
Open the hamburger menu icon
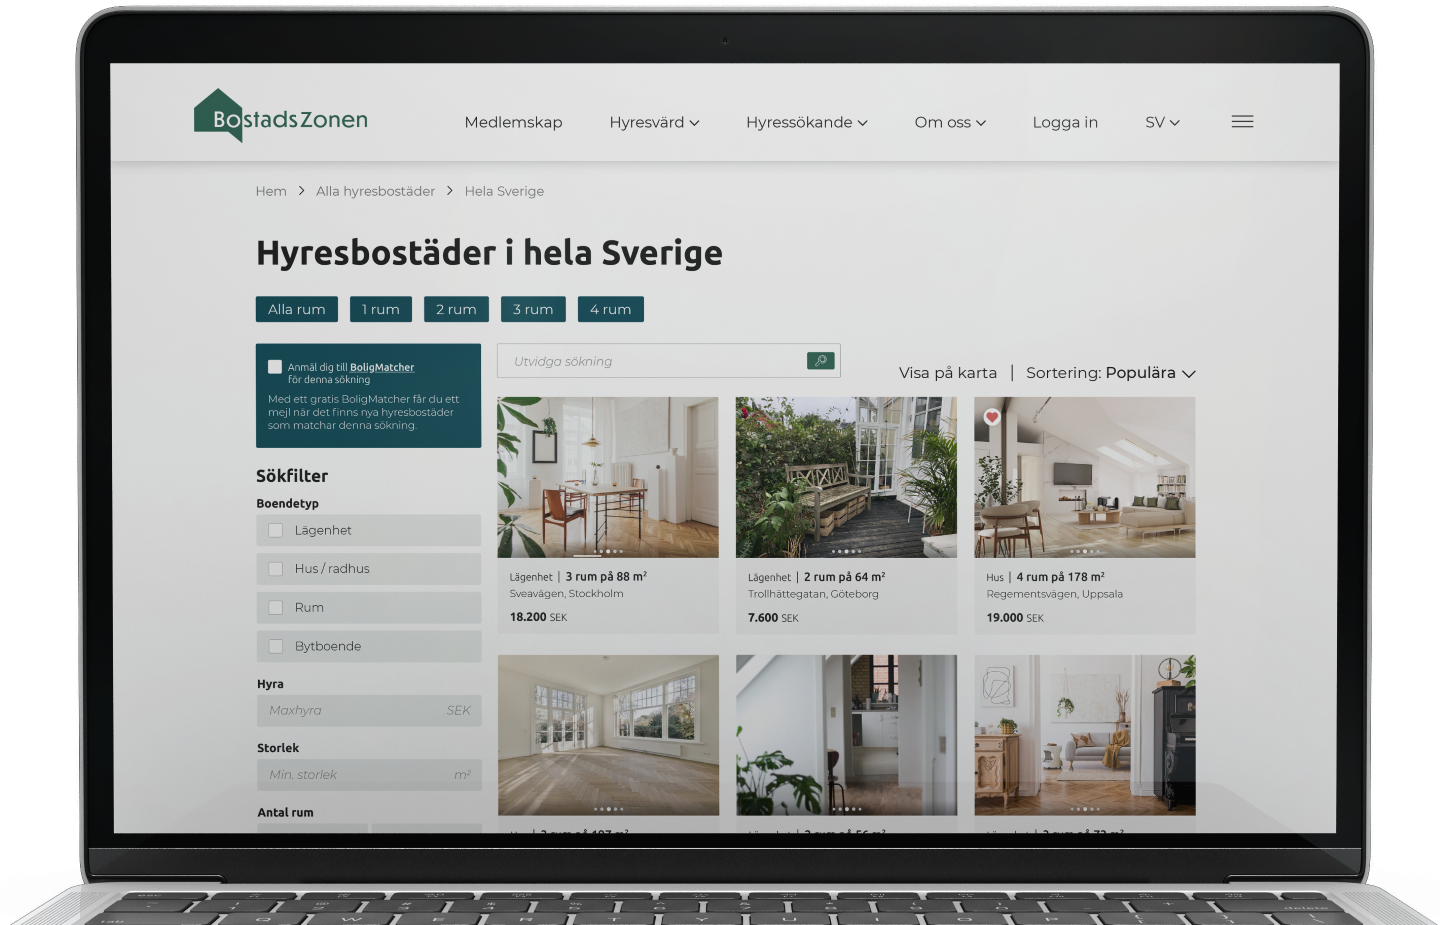pyautogui.click(x=1242, y=122)
